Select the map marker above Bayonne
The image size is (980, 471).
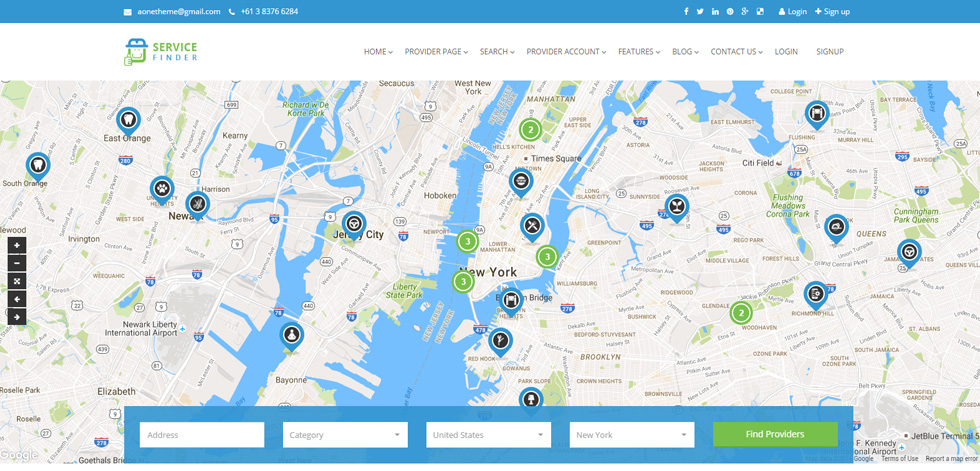tap(291, 337)
